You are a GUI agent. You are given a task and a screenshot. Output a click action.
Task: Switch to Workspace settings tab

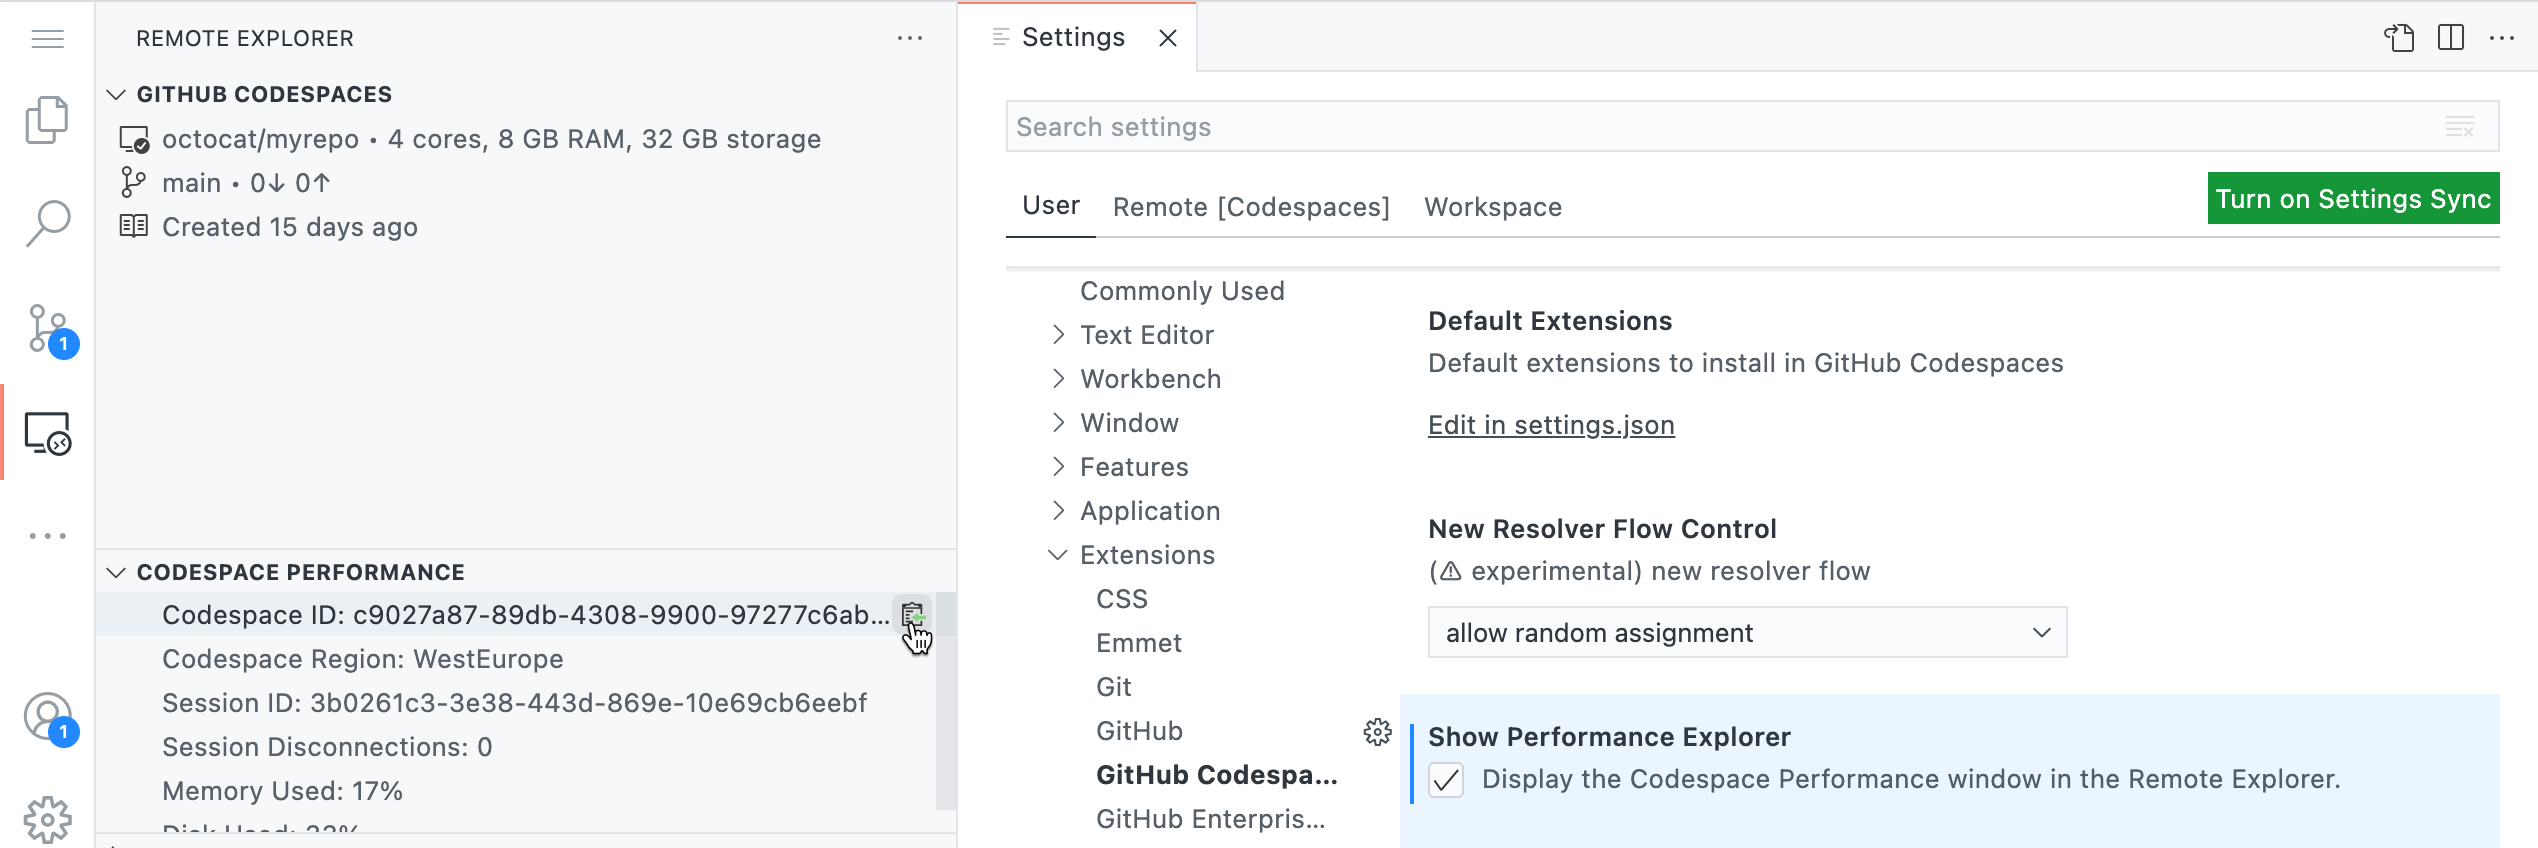click(1493, 207)
